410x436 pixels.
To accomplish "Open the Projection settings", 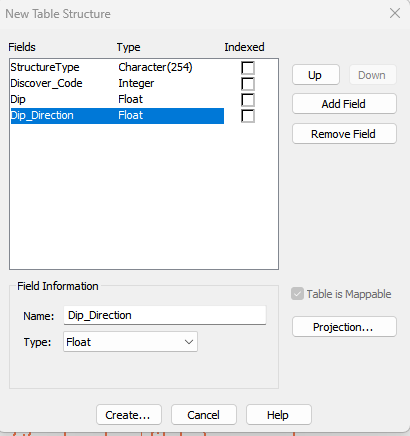I will 344,327.
